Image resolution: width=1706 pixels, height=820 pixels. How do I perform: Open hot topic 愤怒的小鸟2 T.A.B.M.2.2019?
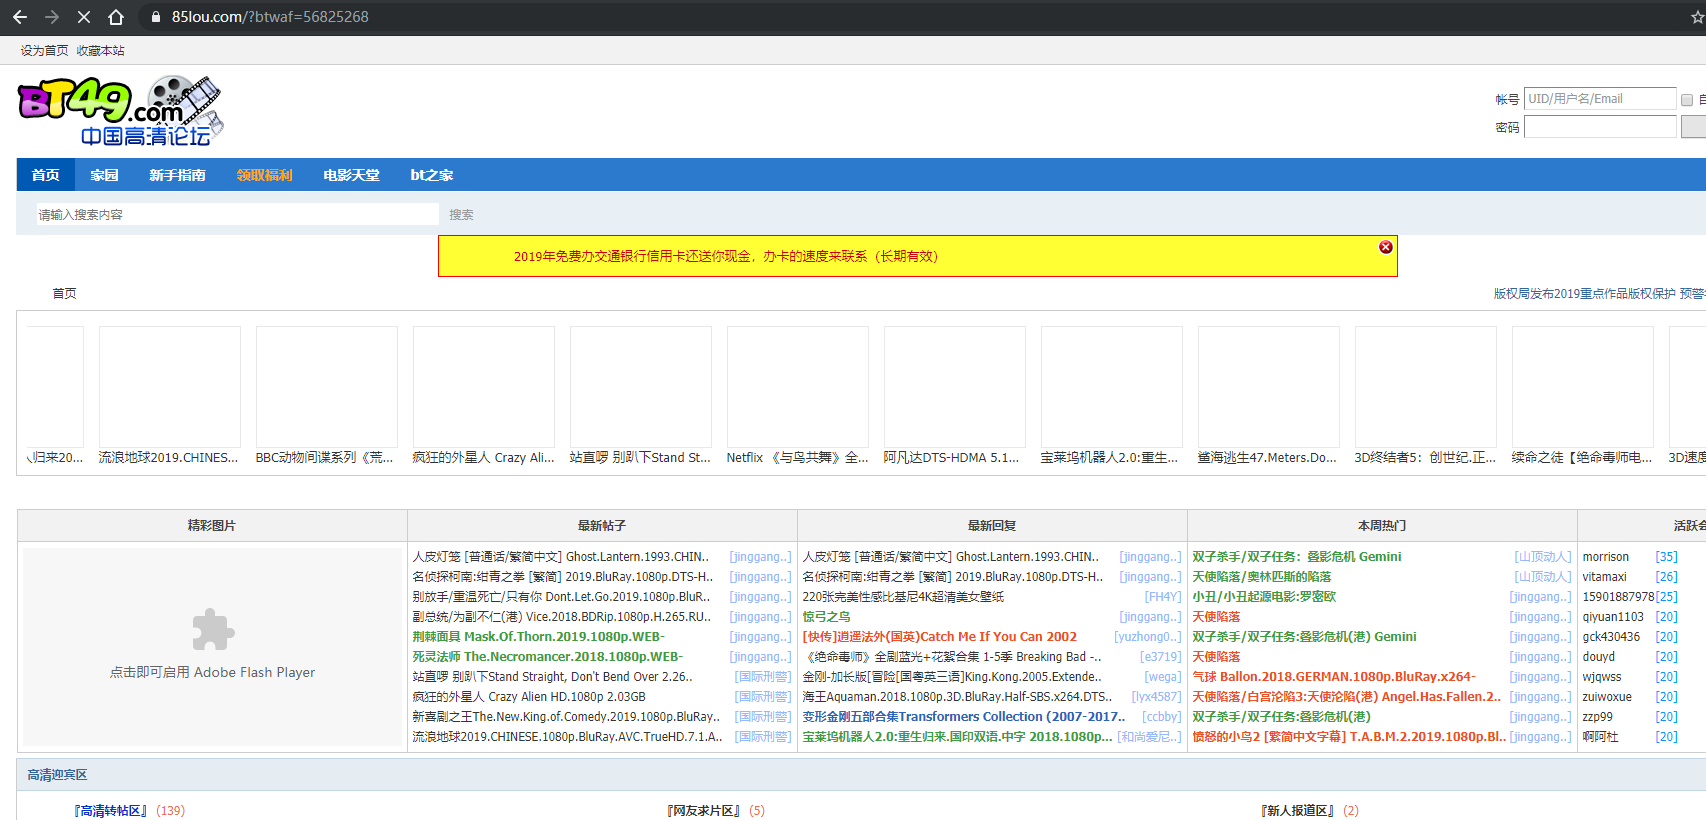point(1349,737)
